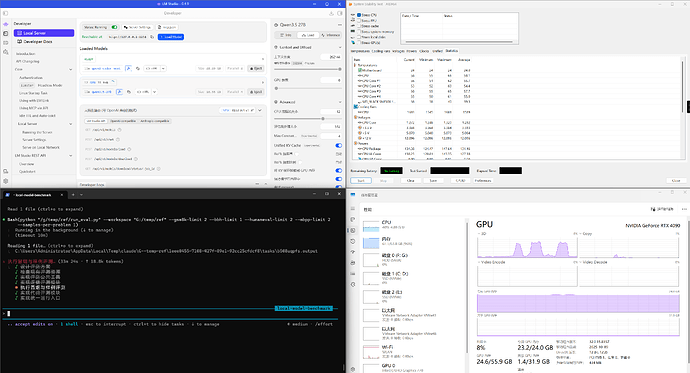Click AIDA64 Preferences button
This screenshot has width=690, height=373.
tap(483, 181)
